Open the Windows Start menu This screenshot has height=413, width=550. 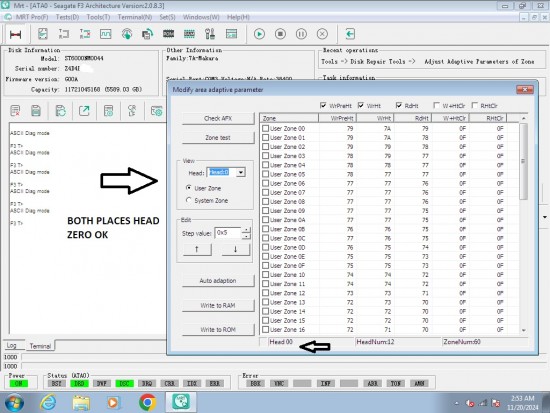[14, 403]
